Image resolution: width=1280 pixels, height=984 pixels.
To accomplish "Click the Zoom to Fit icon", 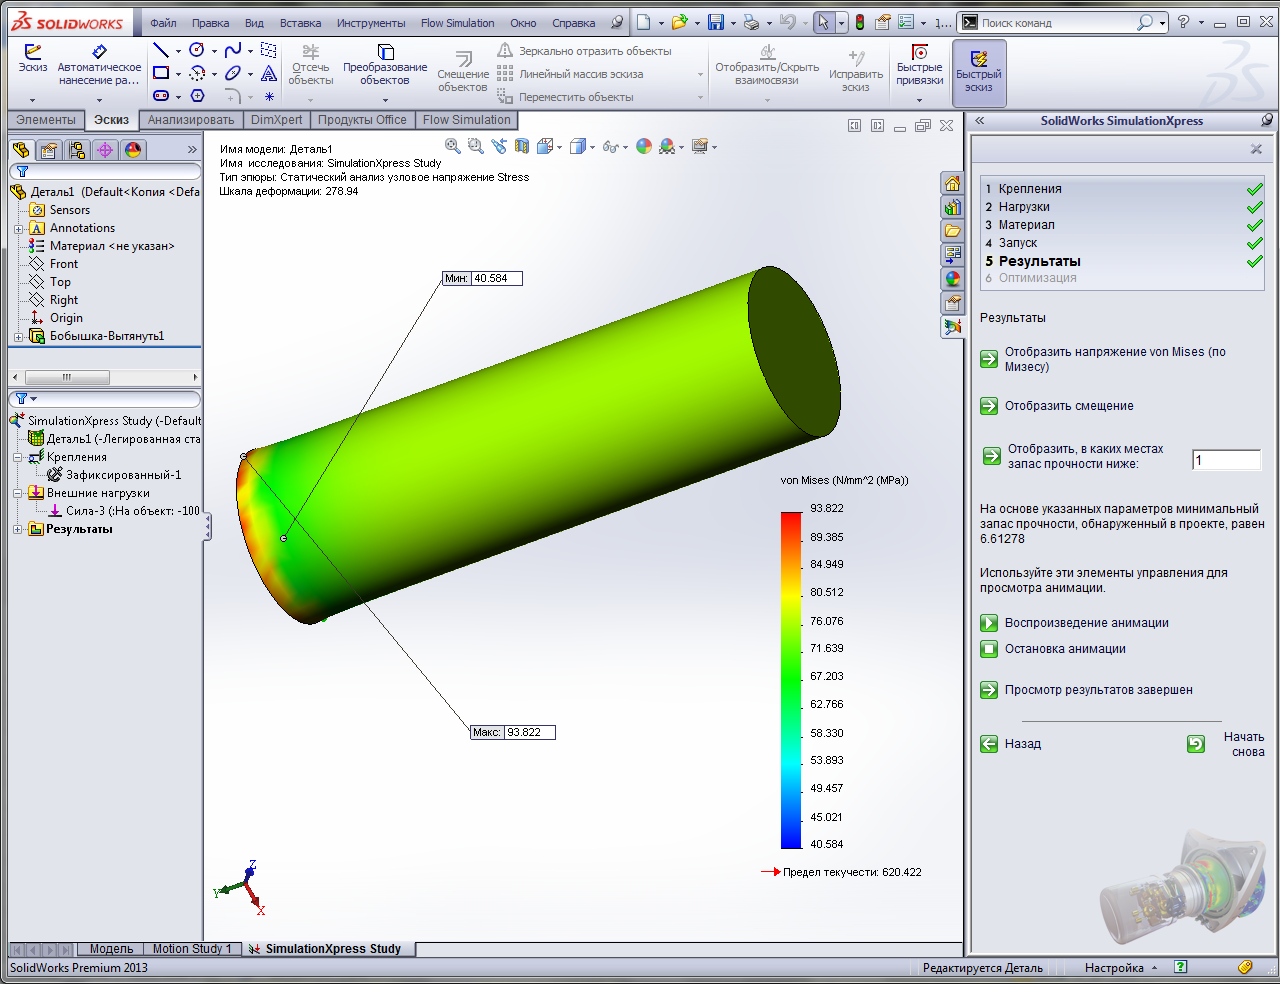I will 453,146.
